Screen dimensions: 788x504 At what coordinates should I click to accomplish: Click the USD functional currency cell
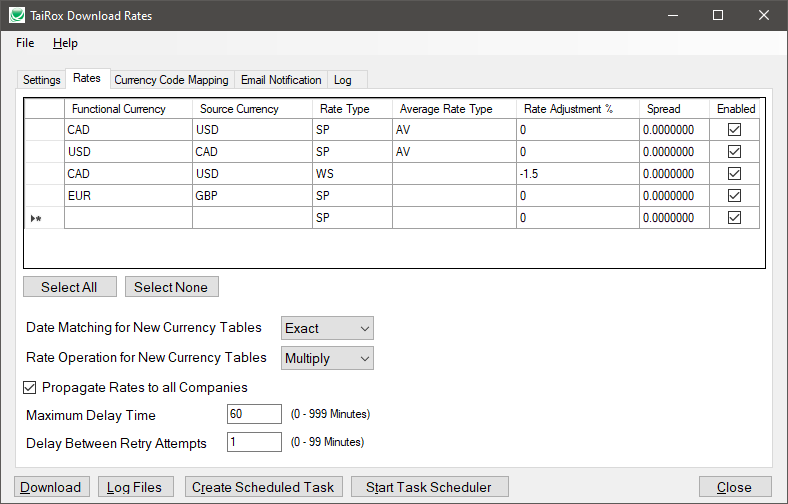click(x=128, y=152)
